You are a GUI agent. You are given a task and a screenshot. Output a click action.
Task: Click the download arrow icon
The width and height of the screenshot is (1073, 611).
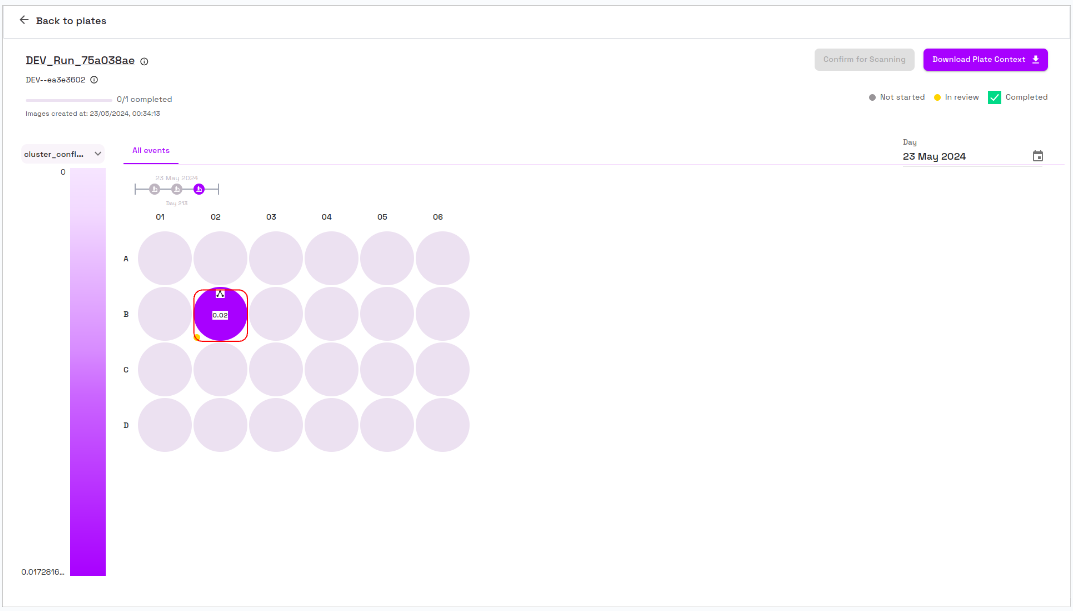1036,60
